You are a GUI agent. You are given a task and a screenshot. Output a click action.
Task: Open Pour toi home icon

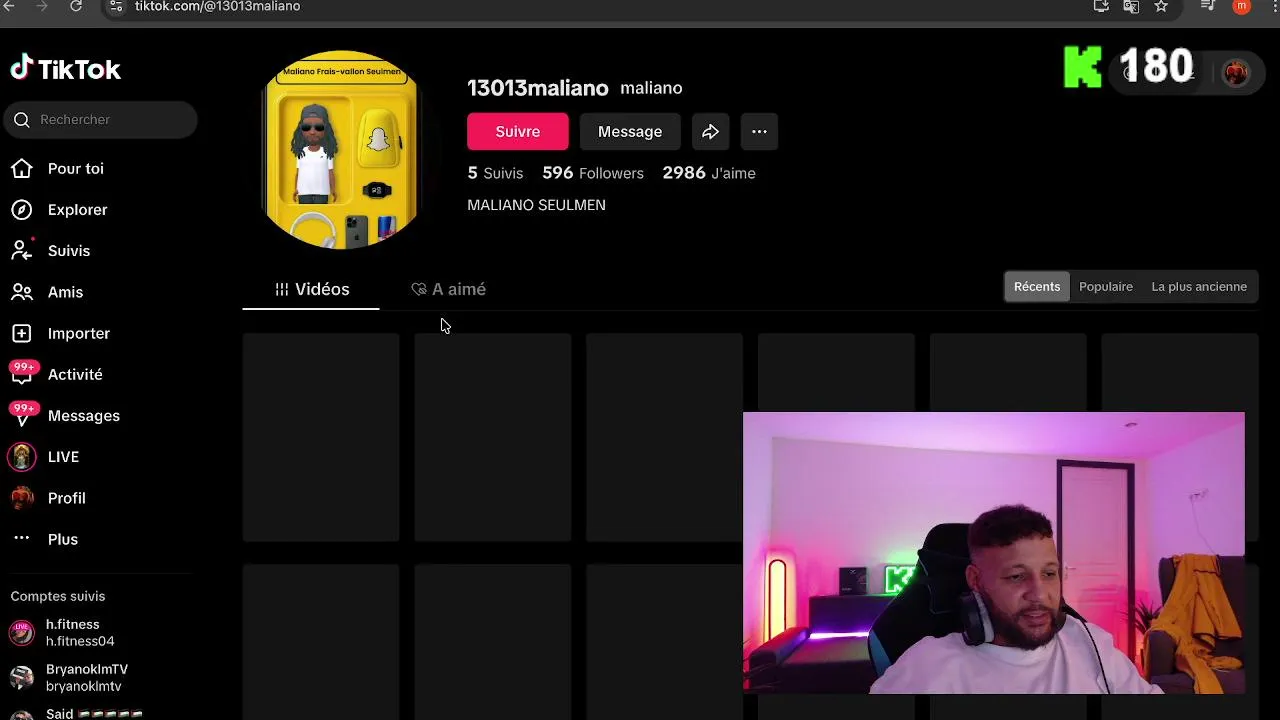pyautogui.click(x=22, y=169)
